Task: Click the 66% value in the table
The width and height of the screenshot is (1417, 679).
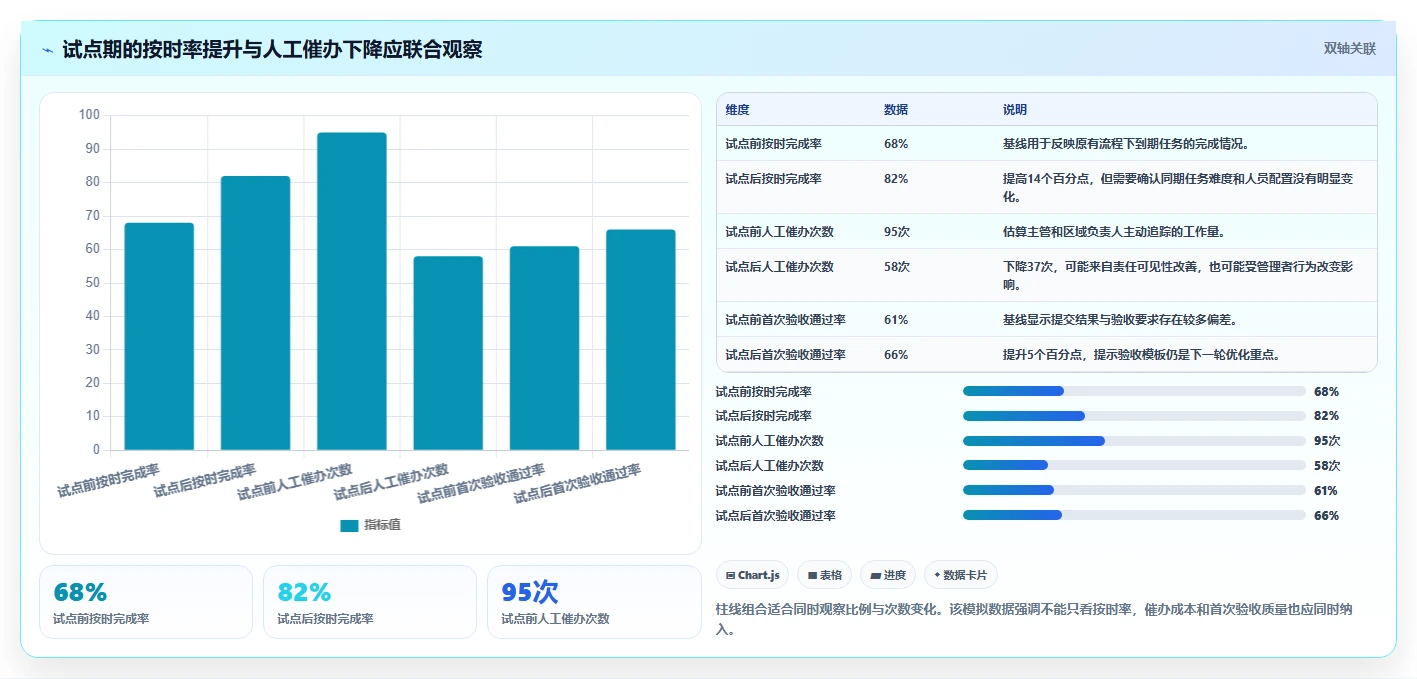Action: [896, 354]
